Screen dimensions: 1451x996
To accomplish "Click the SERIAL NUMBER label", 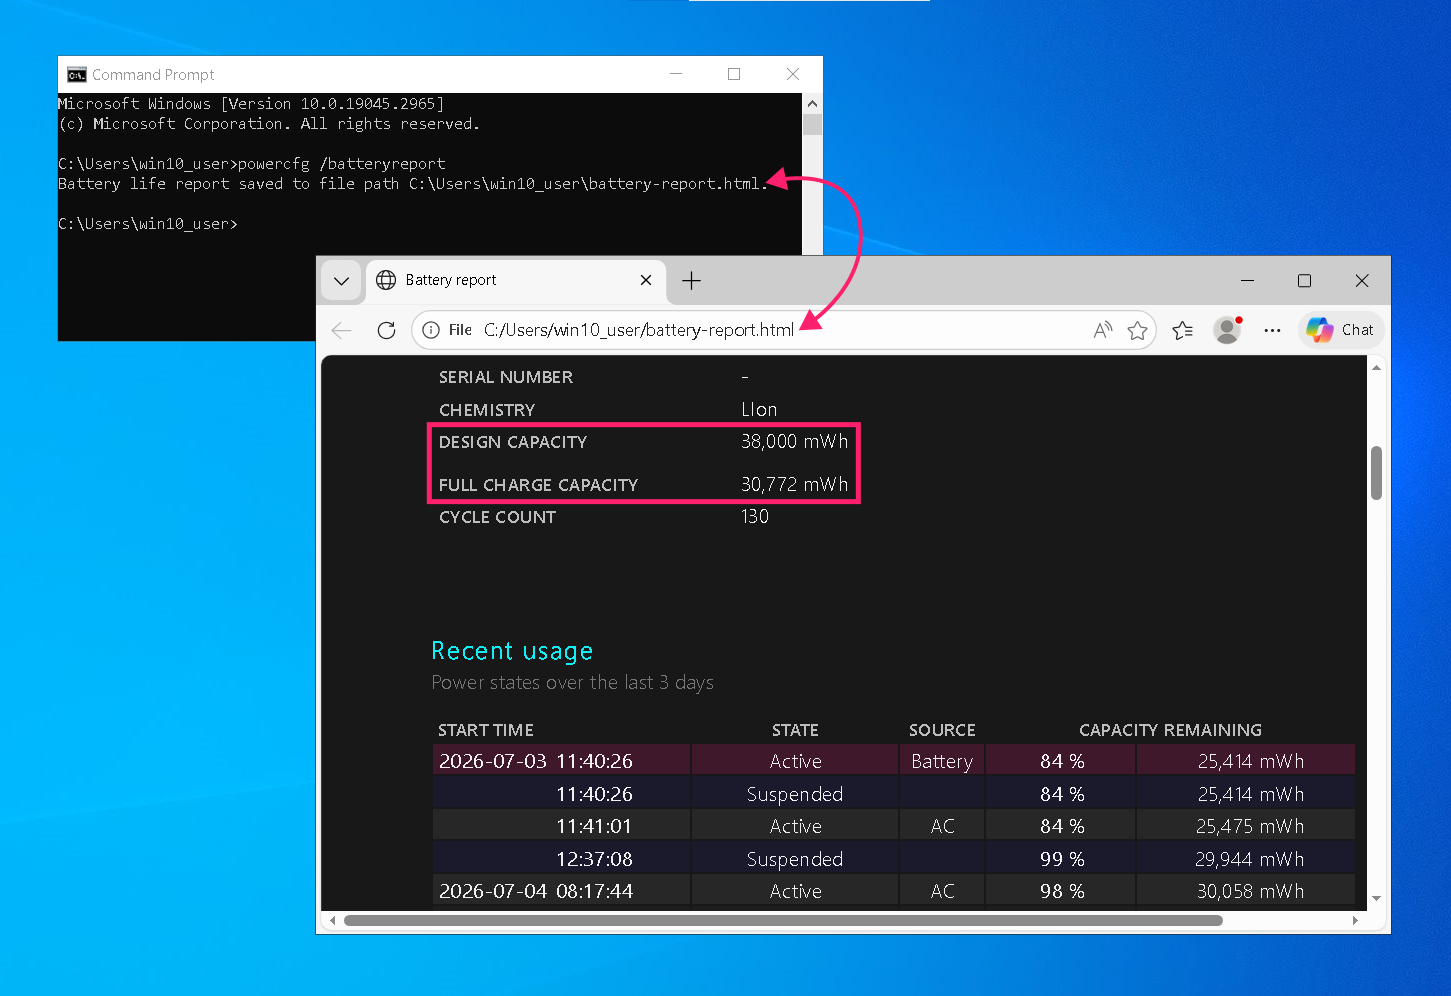I will (506, 377).
